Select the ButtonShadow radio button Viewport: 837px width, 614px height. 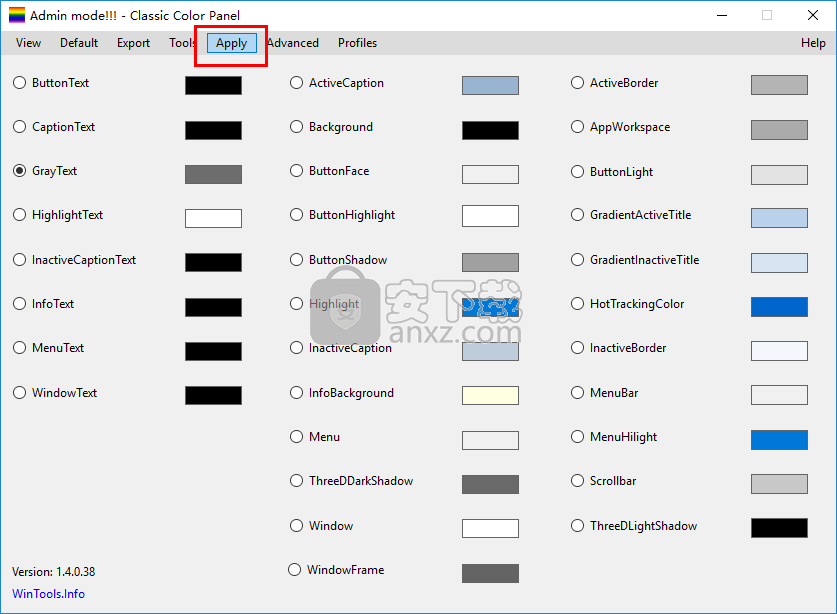pyautogui.click(x=296, y=259)
